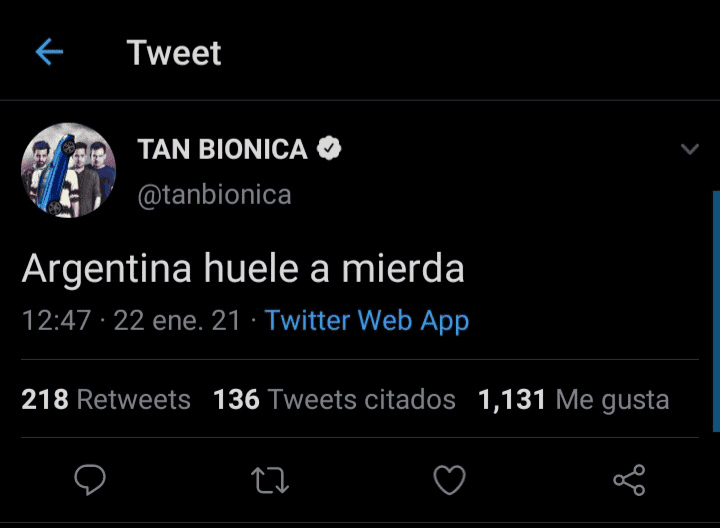The width and height of the screenshot is (720, 528).
Task: Click the blue scrollbar on the right edge
Action: (716, 310)
